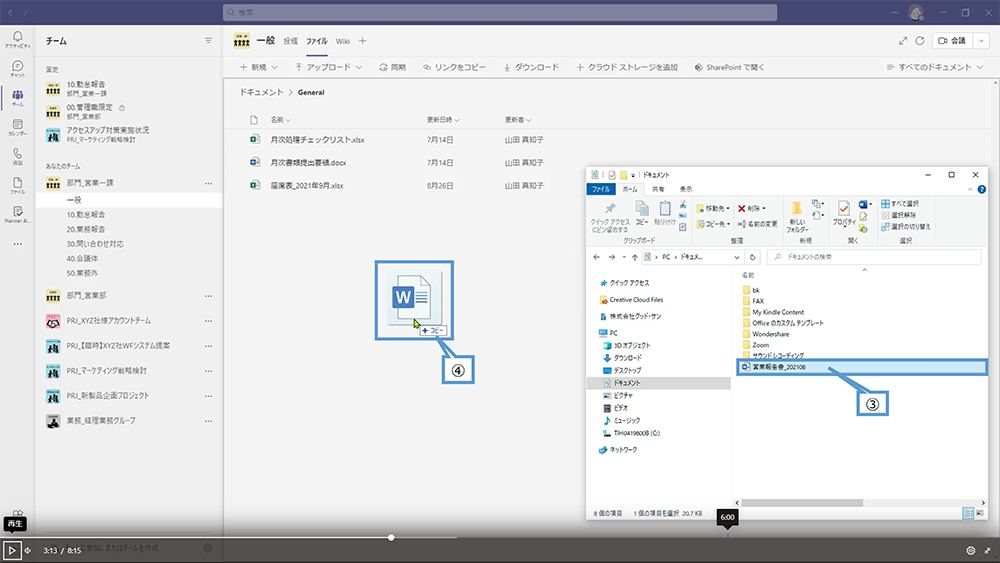Click 名前の変更 in Explorer ribbon
1000x563 pixels.
[758, 224]
